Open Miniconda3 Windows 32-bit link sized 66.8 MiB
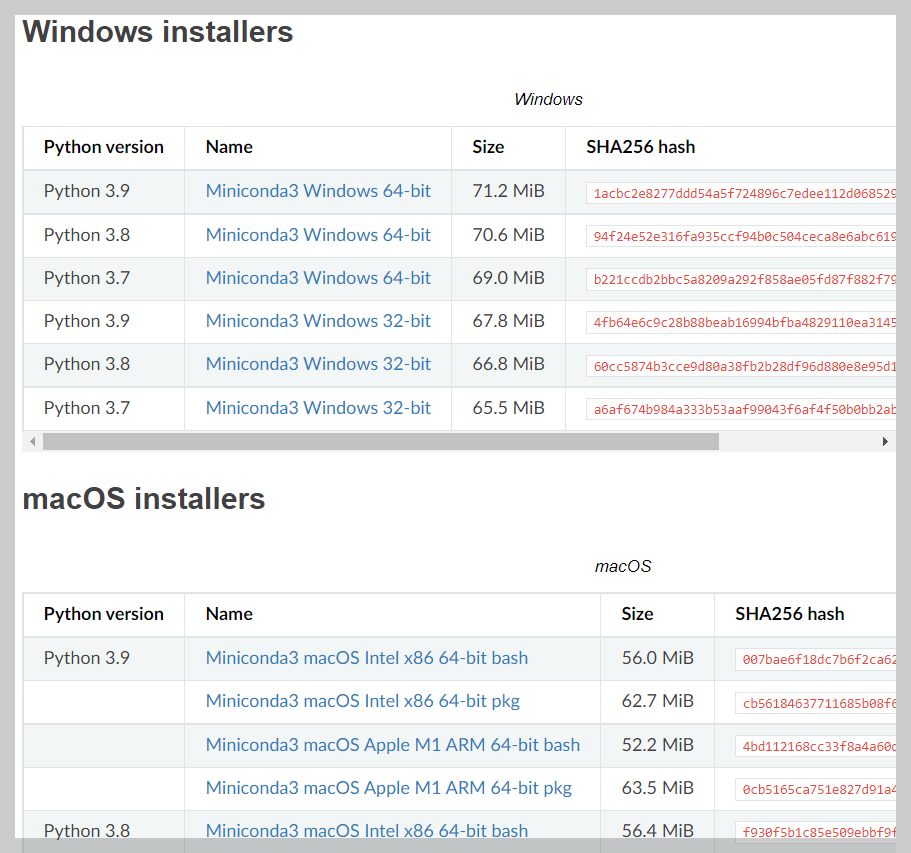 tap(318, 364)
